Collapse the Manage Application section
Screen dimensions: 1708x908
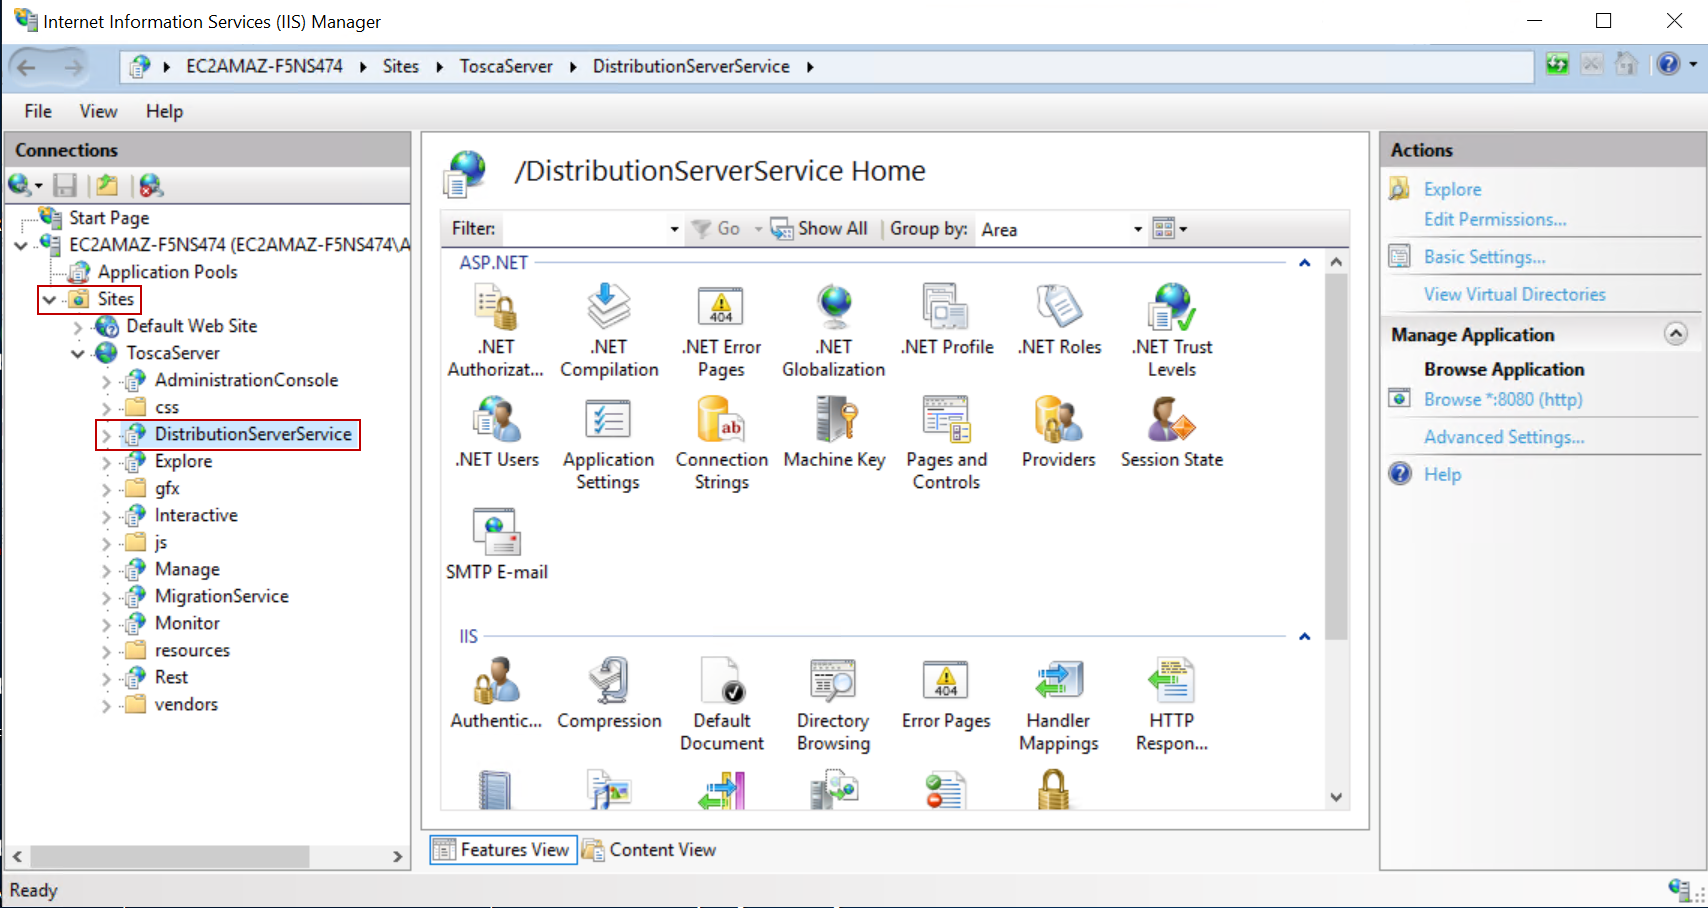[x=1676, y=334]
